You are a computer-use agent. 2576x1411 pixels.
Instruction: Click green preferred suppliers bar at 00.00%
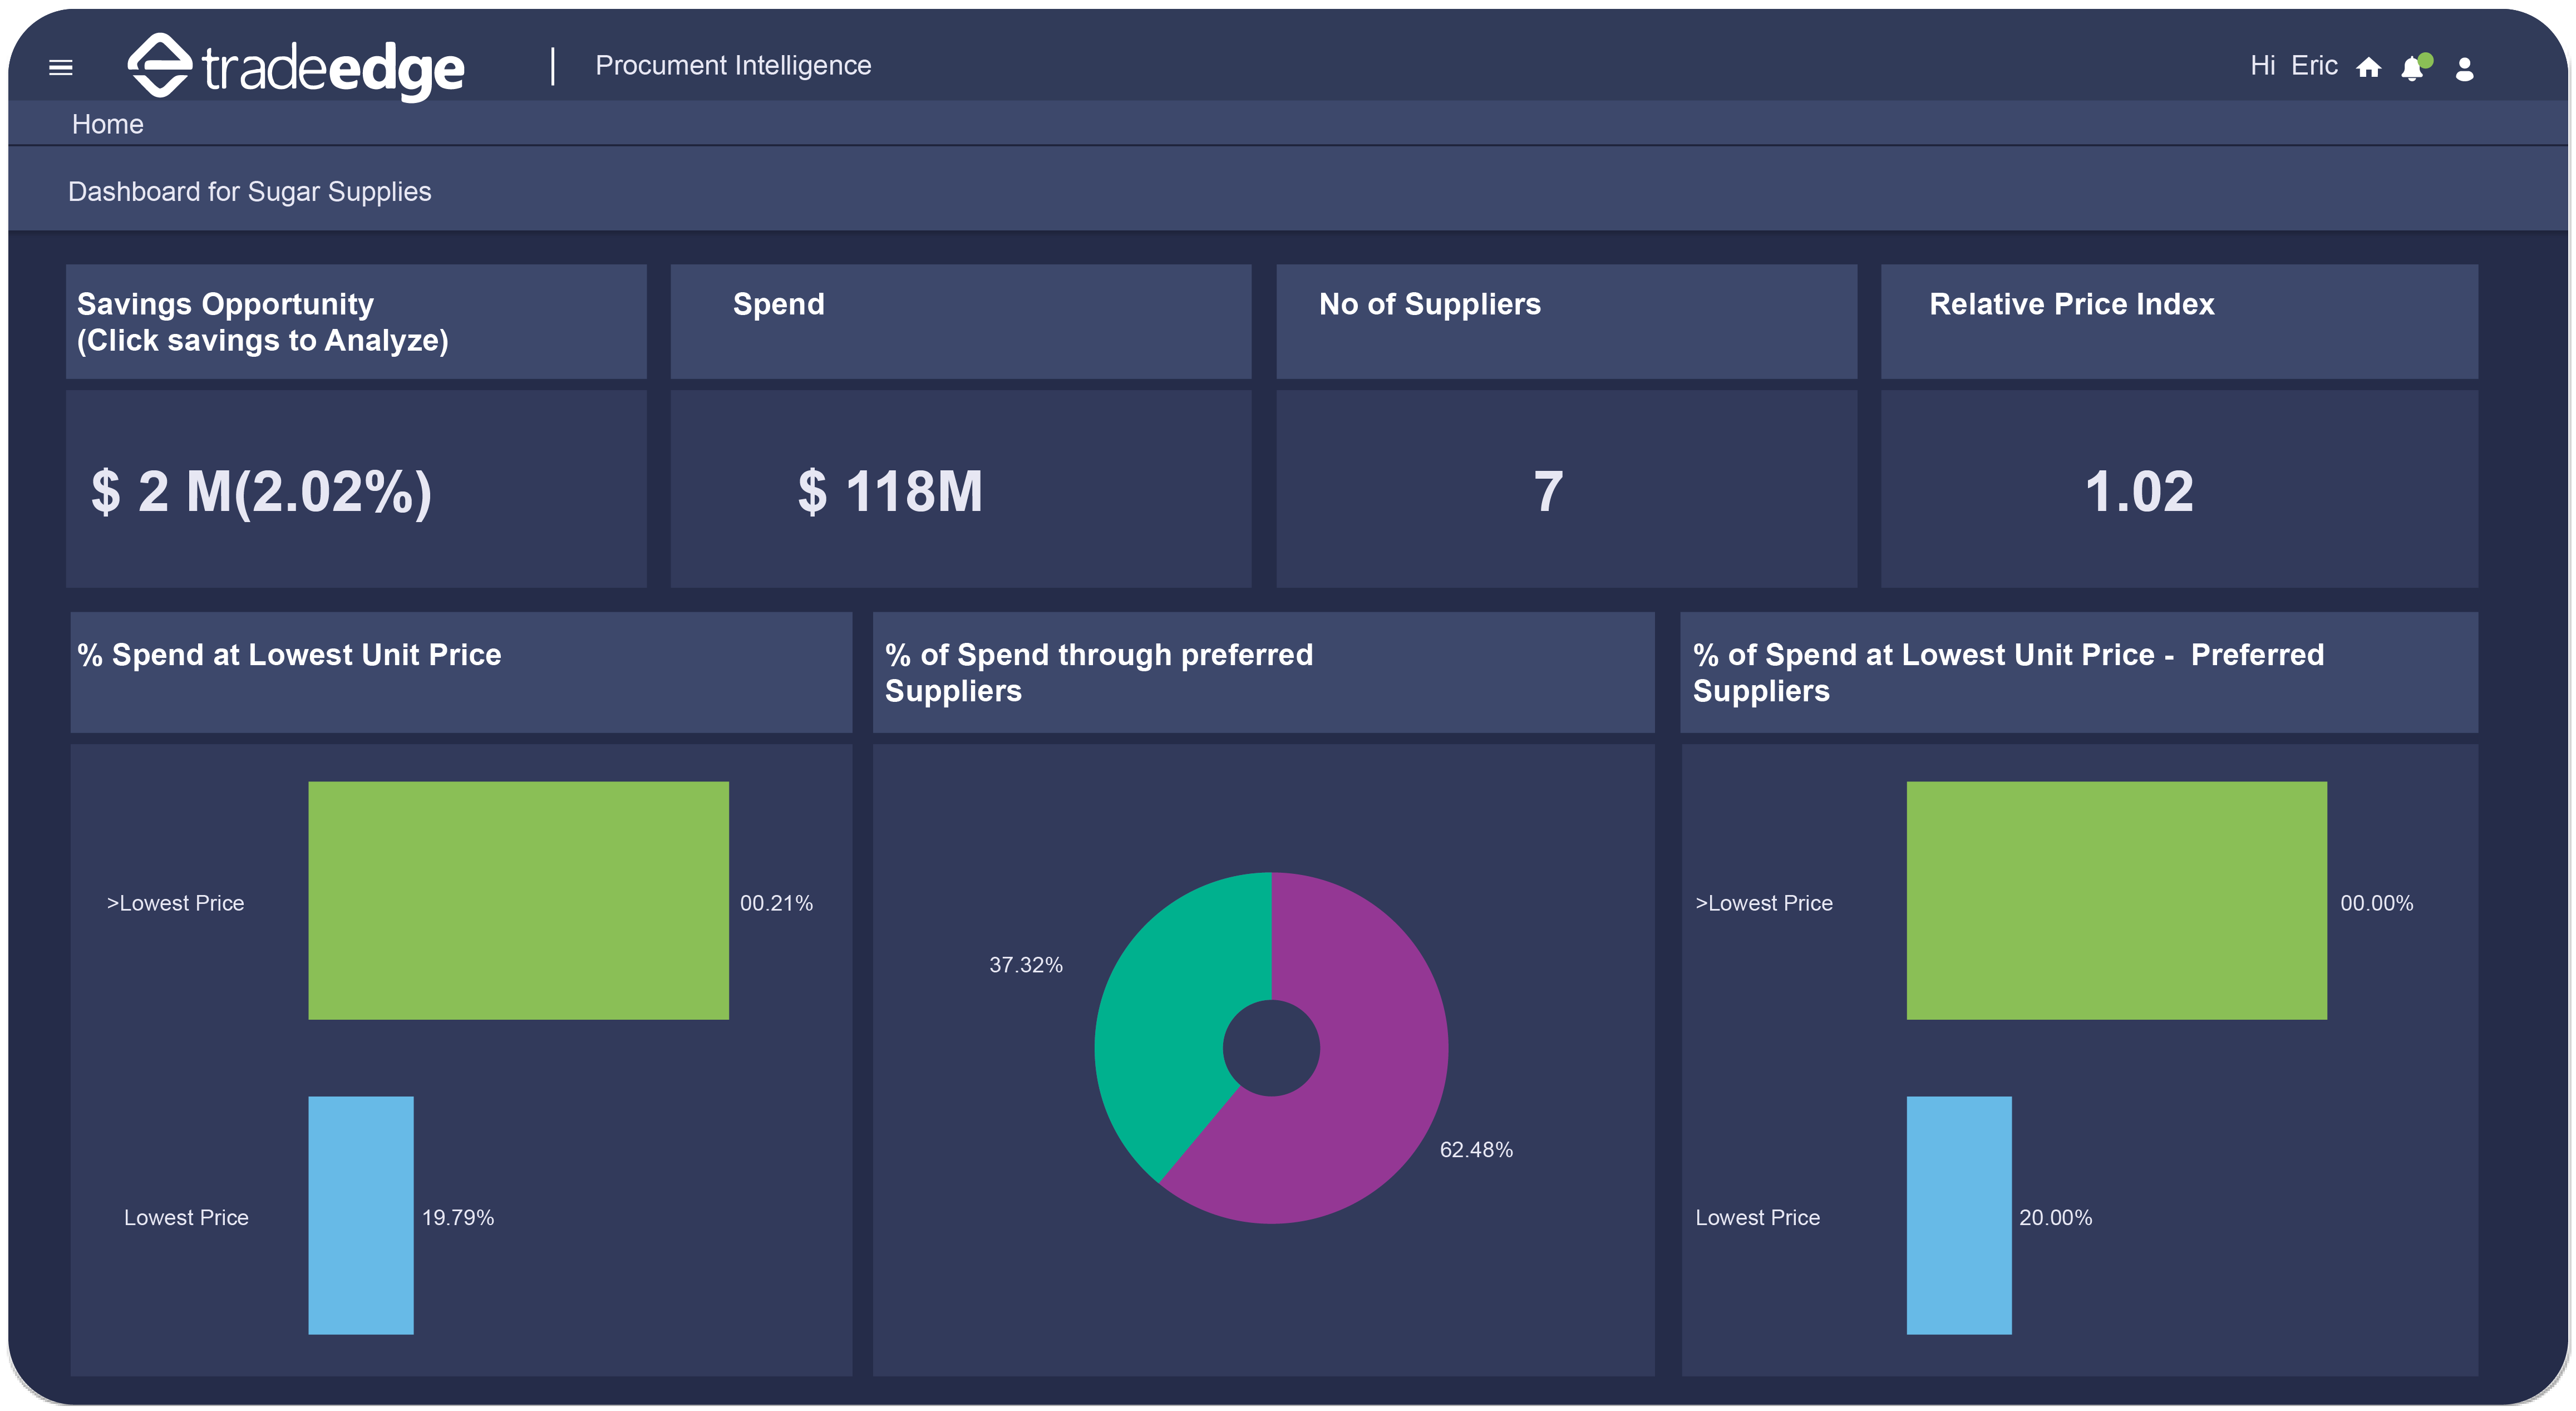2116,900
